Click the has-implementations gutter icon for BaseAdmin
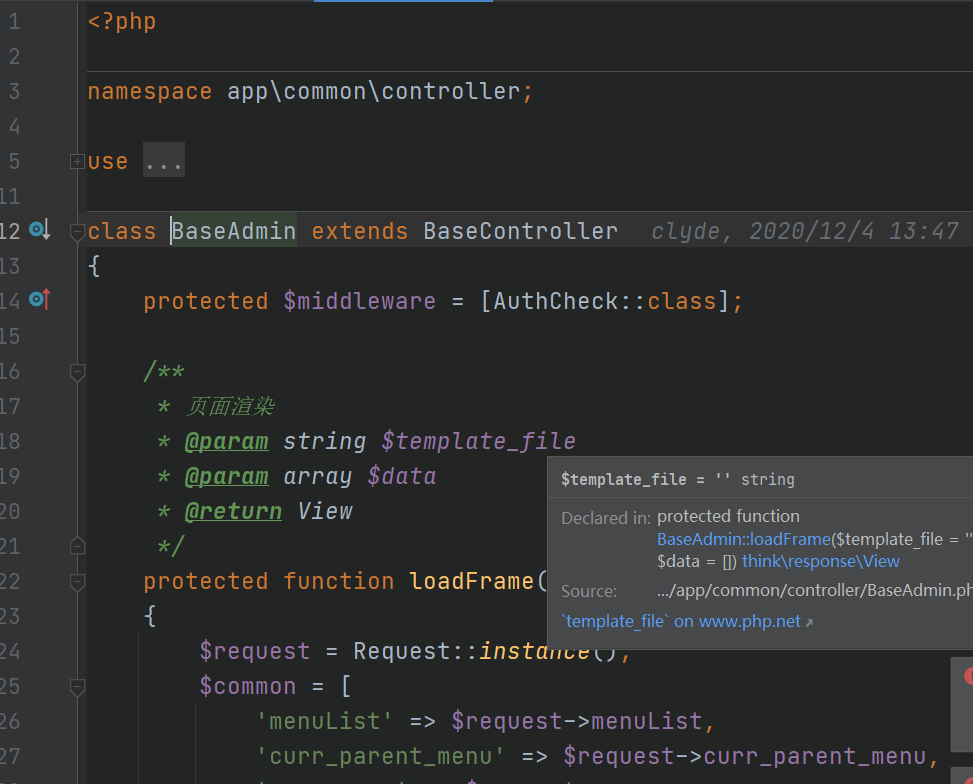973x784 pixels. (x=40, y=230)
